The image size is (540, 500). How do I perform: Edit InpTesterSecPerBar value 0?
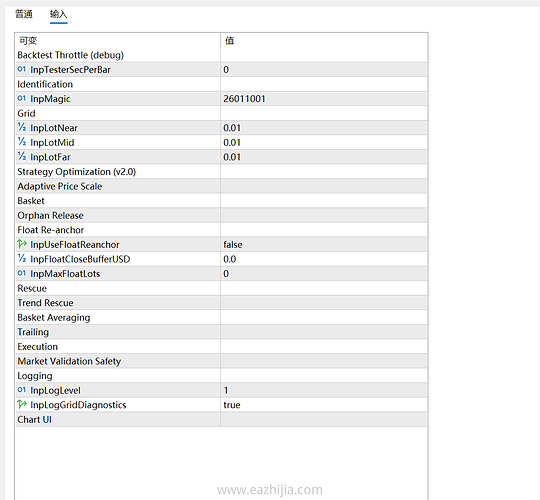pyautogui.click(x=324, y=70)
